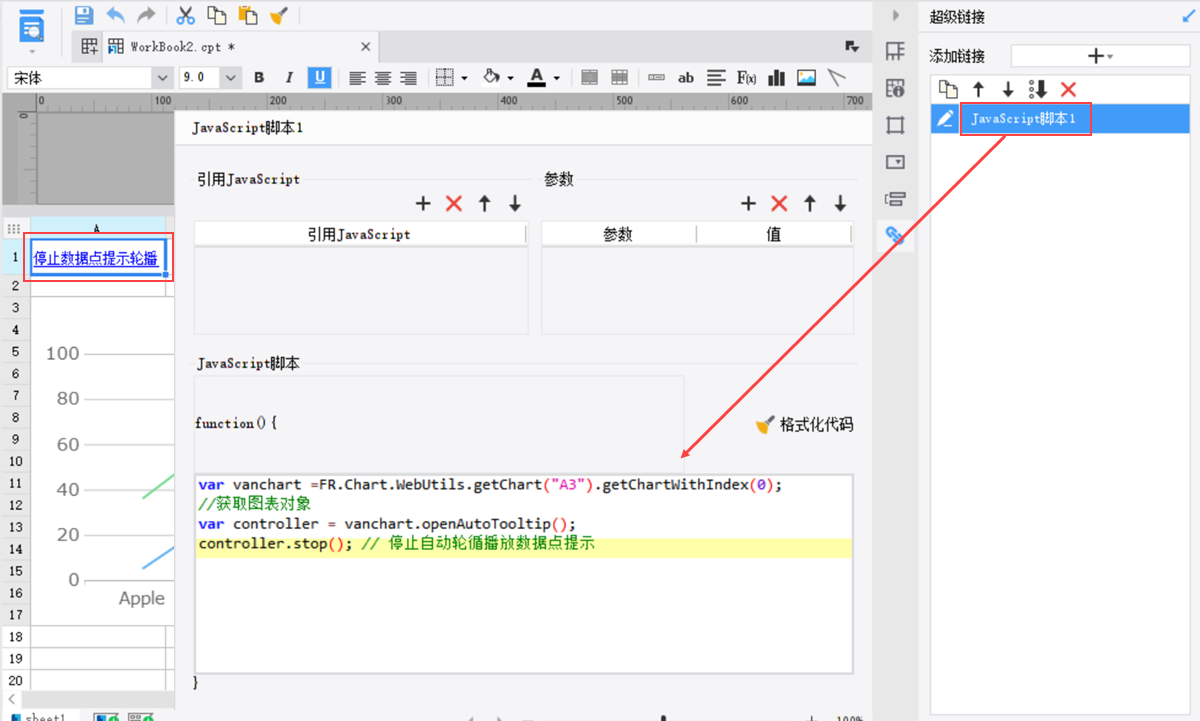The width and height of the screenshot is (1200, 721).
Task: Activate the format painter brush
Action: click(x=279, y=15)
